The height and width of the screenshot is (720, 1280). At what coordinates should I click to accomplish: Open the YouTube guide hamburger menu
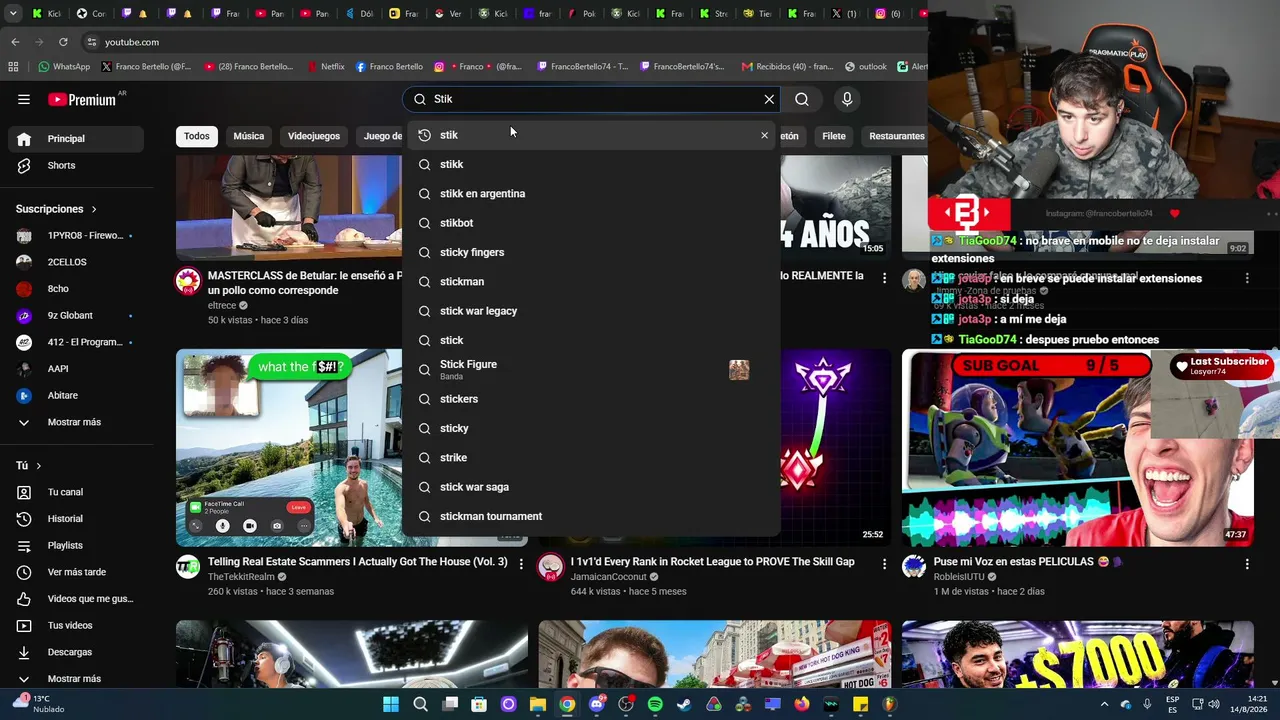point(24,99)
